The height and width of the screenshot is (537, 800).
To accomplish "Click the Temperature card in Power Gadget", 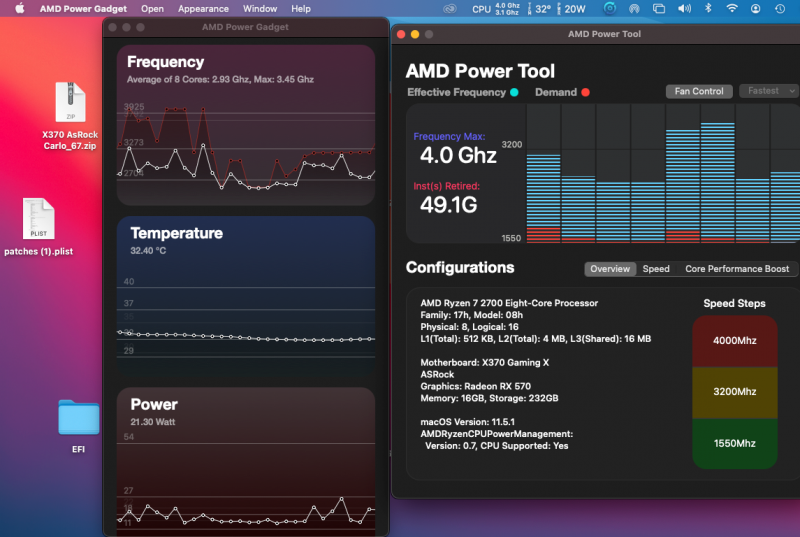I will (246, 296).
